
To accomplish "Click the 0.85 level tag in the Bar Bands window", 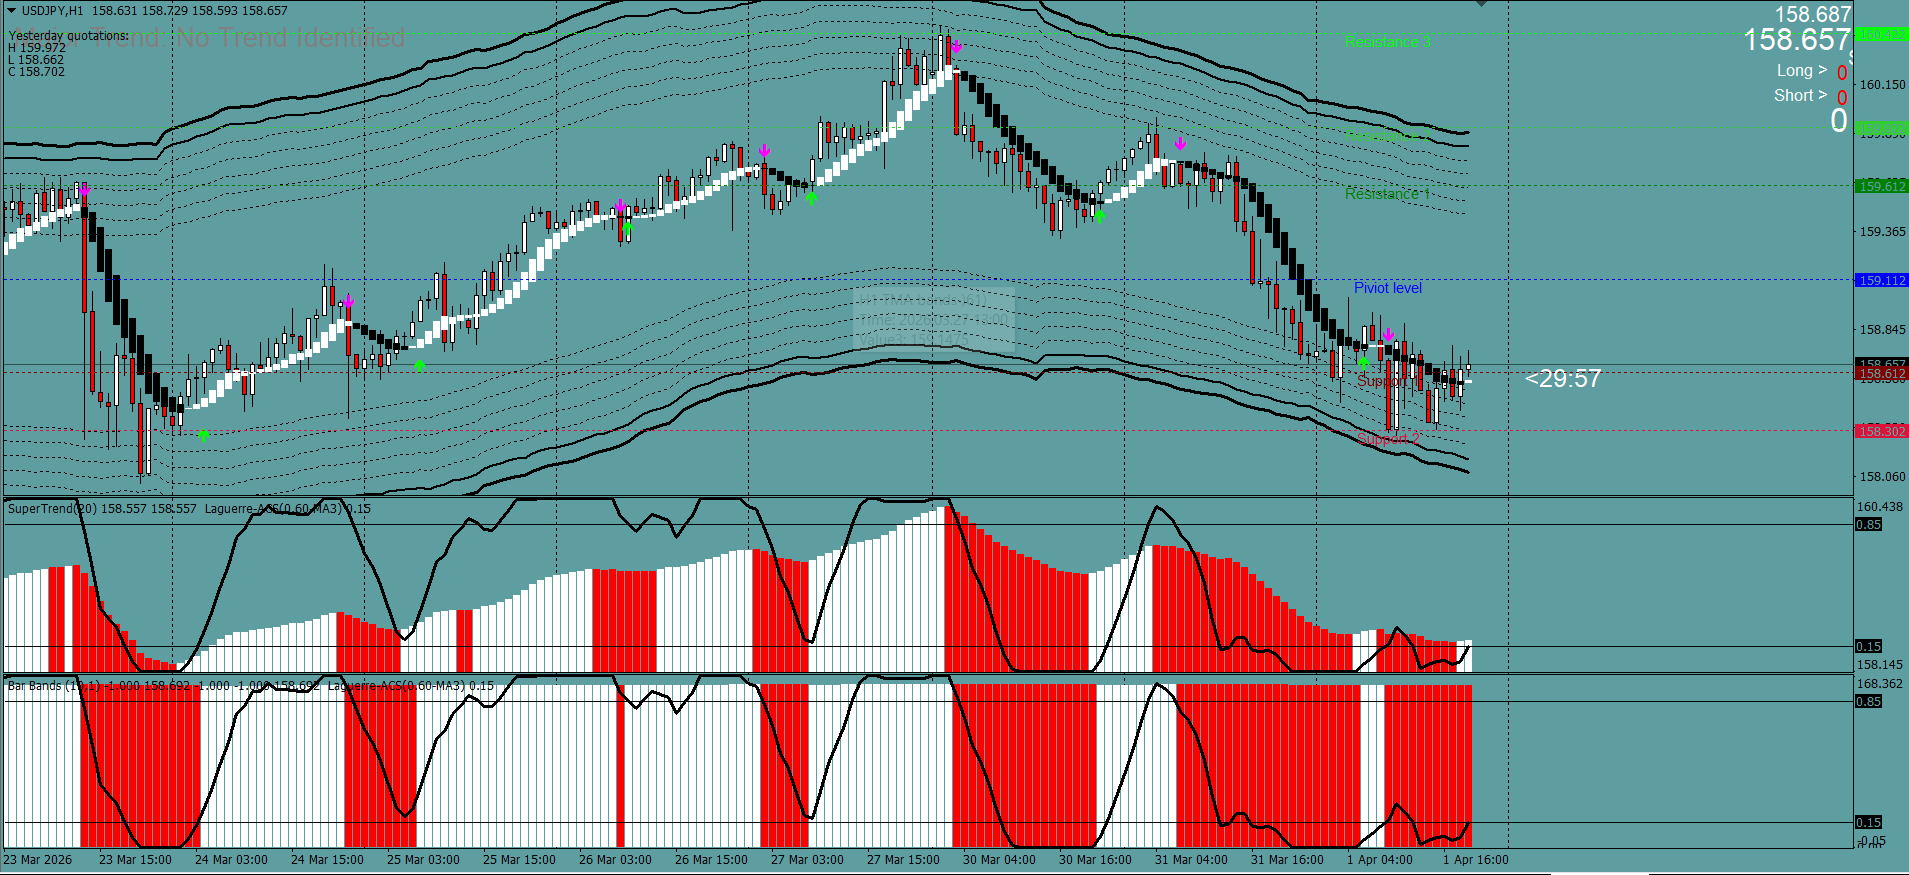I will pyautogui.click(x=1868, y=702).
